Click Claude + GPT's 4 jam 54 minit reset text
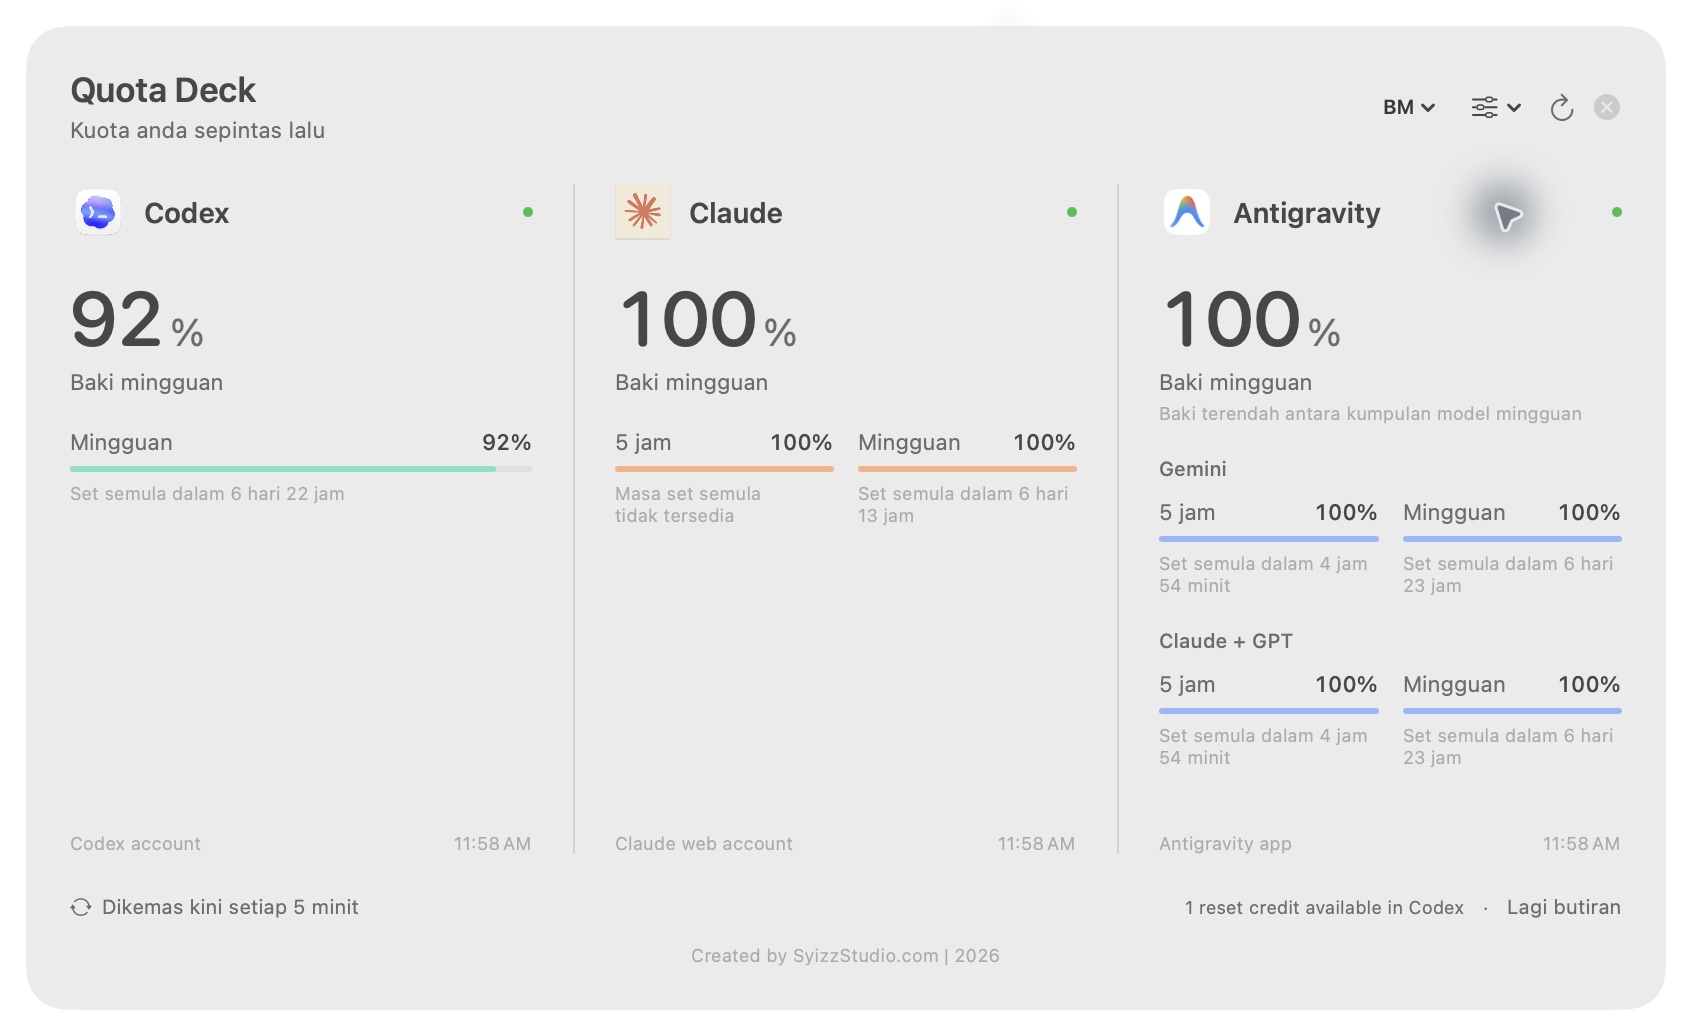This screenshot has height=1036, width=1692. click(1263, 746)
